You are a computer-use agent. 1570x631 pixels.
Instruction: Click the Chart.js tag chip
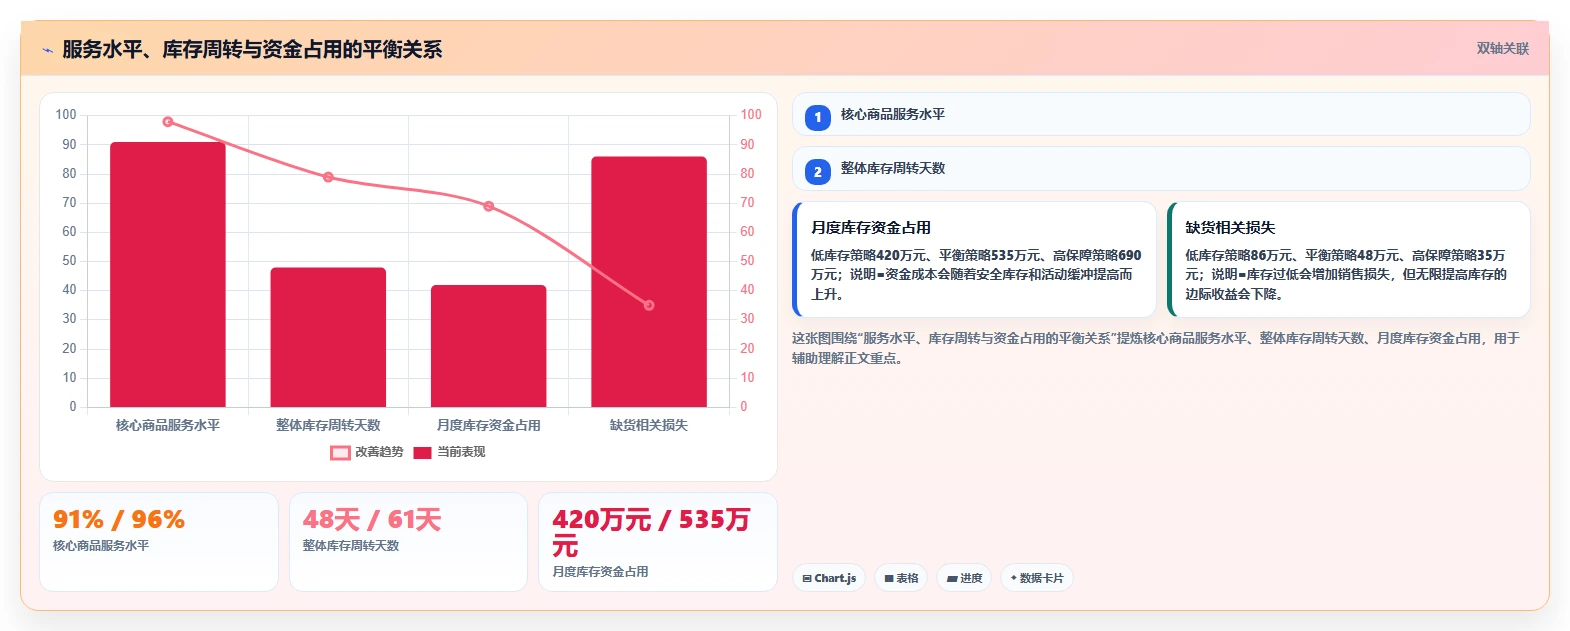(x=829, y=578)
